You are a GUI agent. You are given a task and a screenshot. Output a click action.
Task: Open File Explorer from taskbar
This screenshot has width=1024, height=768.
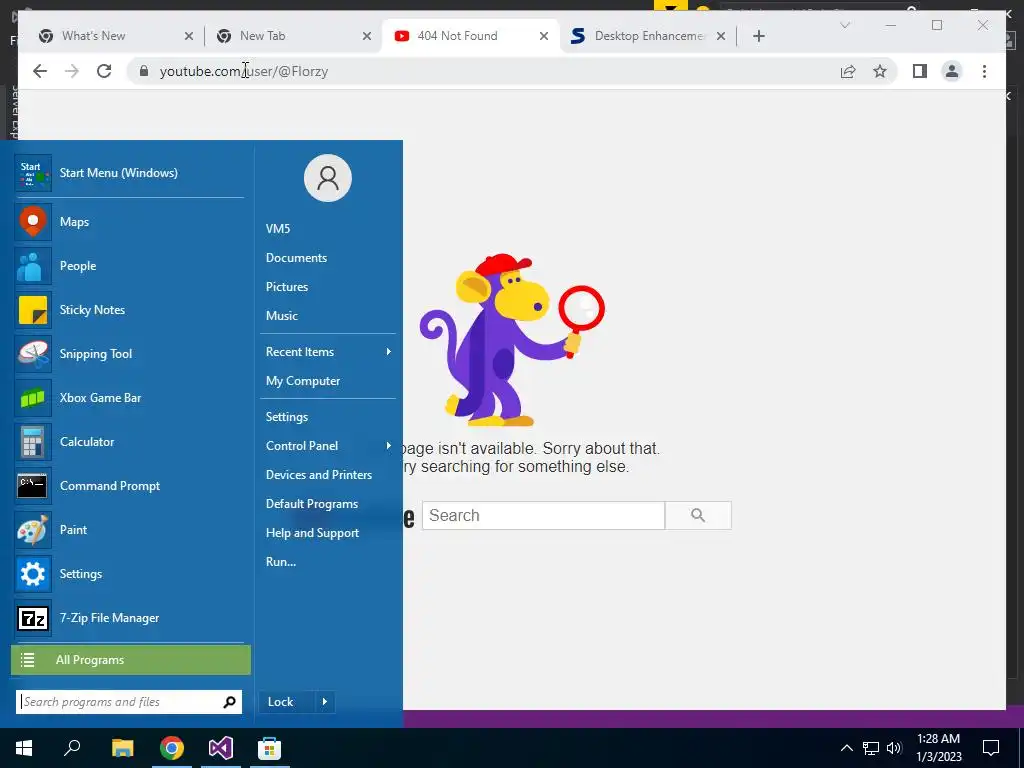click(122, 748)
